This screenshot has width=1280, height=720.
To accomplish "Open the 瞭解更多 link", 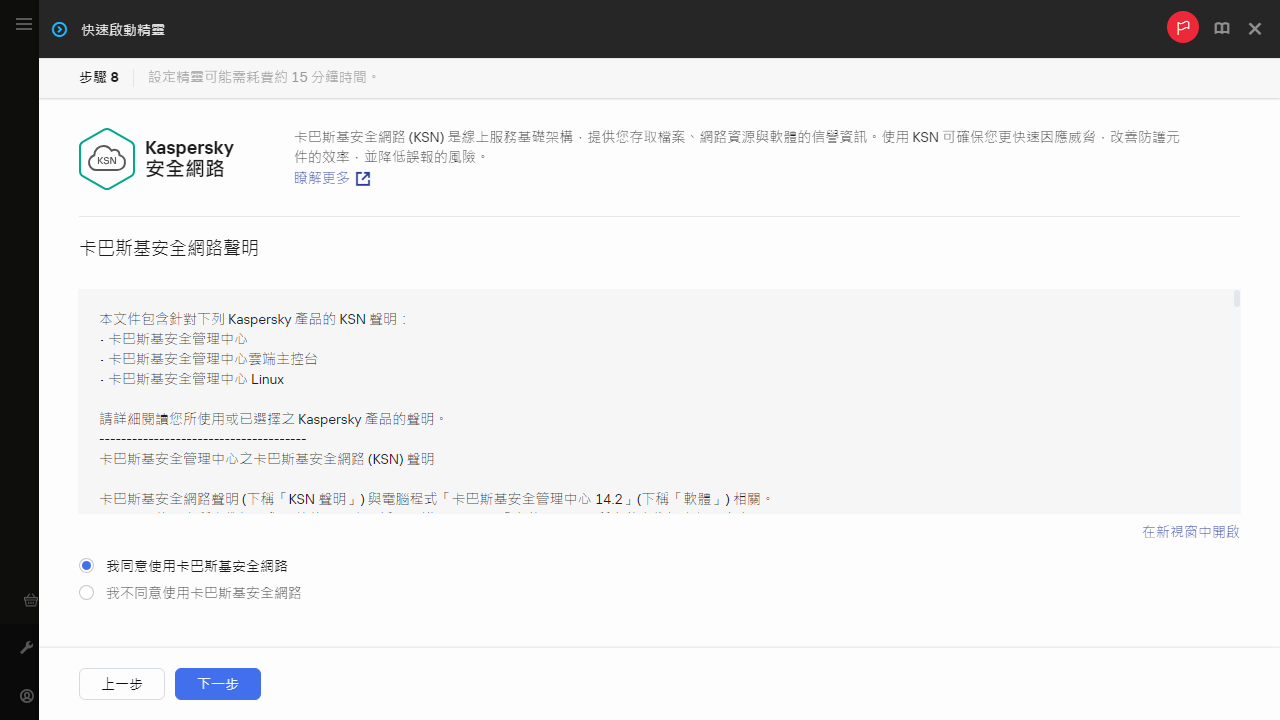I will click(322, 178).
